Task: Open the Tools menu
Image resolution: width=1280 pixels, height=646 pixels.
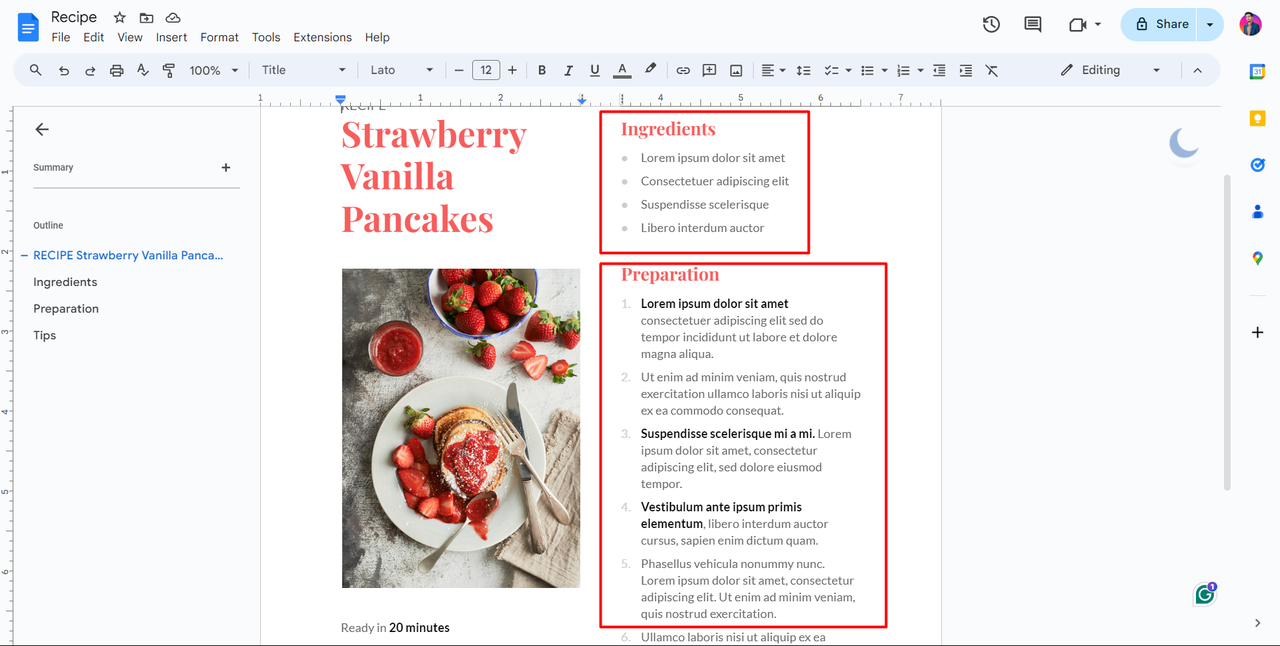Action: [266, 37]
